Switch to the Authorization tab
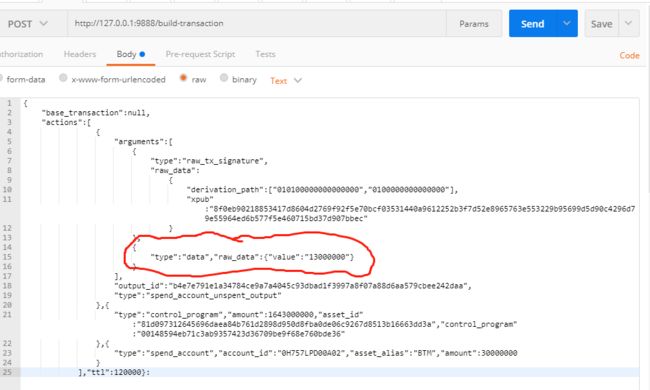 point(21,54)
